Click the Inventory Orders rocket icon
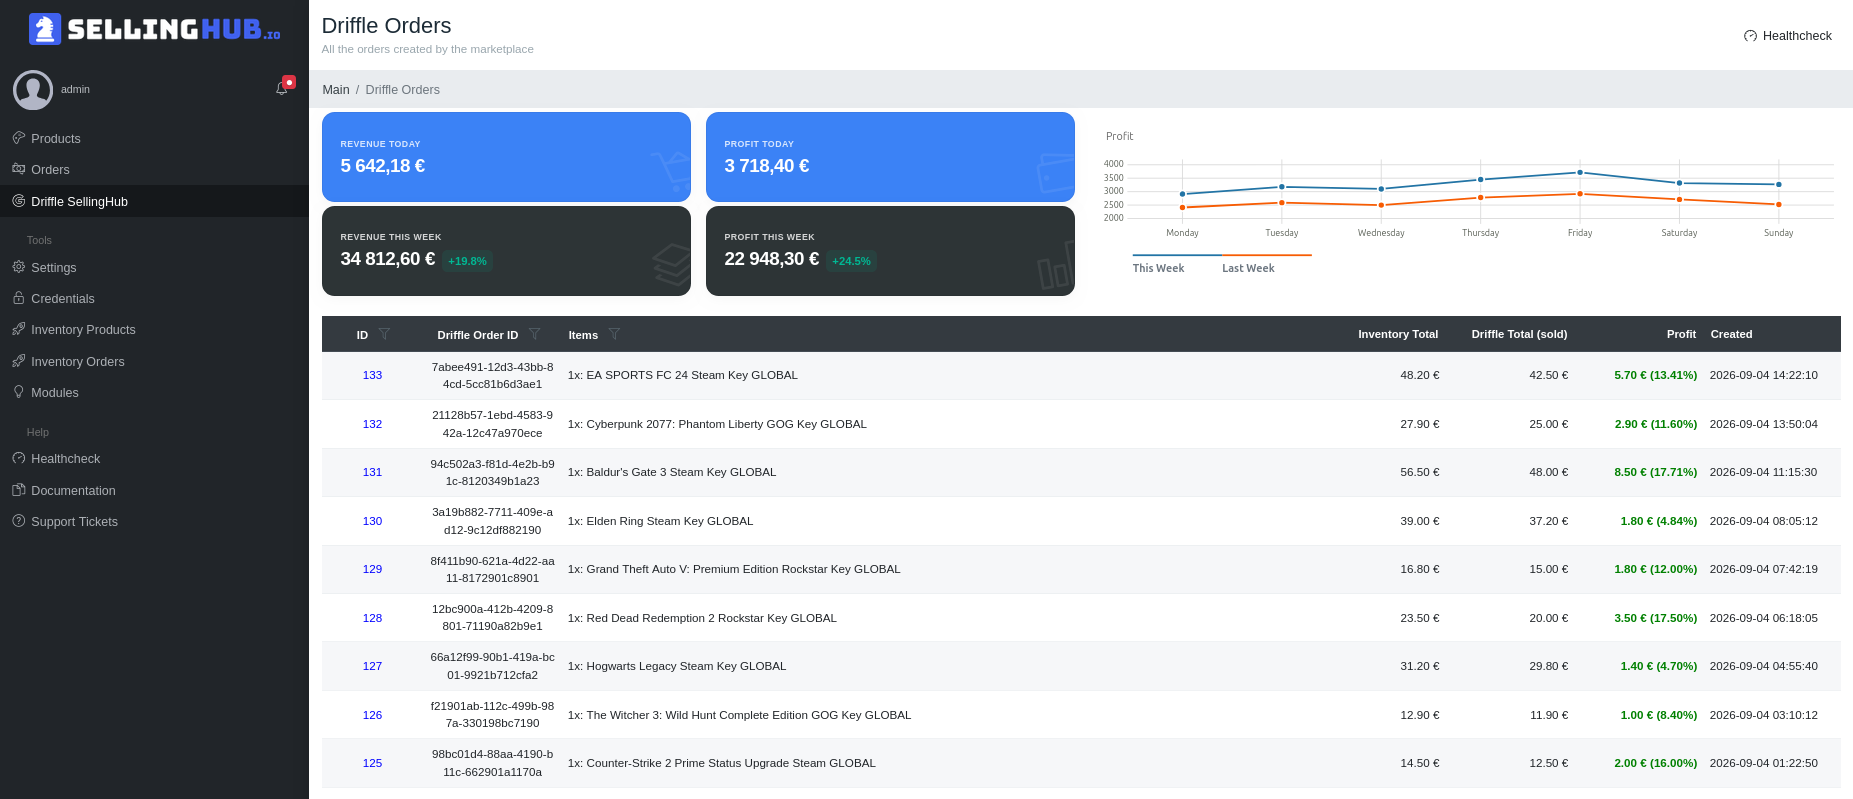This screenshot has height=799, width=1853. pyautogui.click(x=18, y=361)
